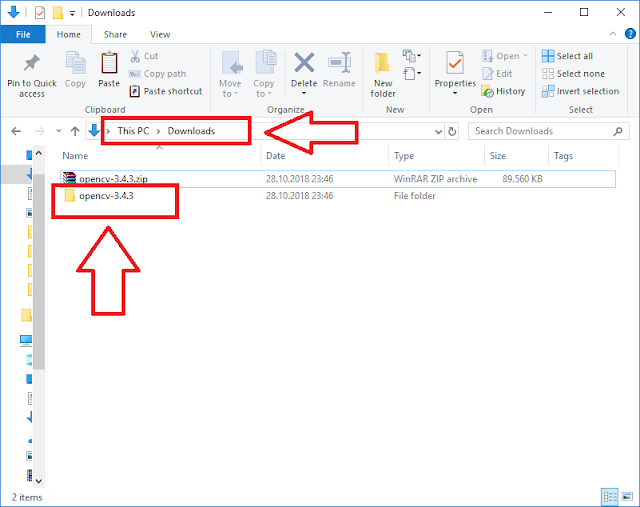
Task: Create a New folder
Action: pos(383,75)
